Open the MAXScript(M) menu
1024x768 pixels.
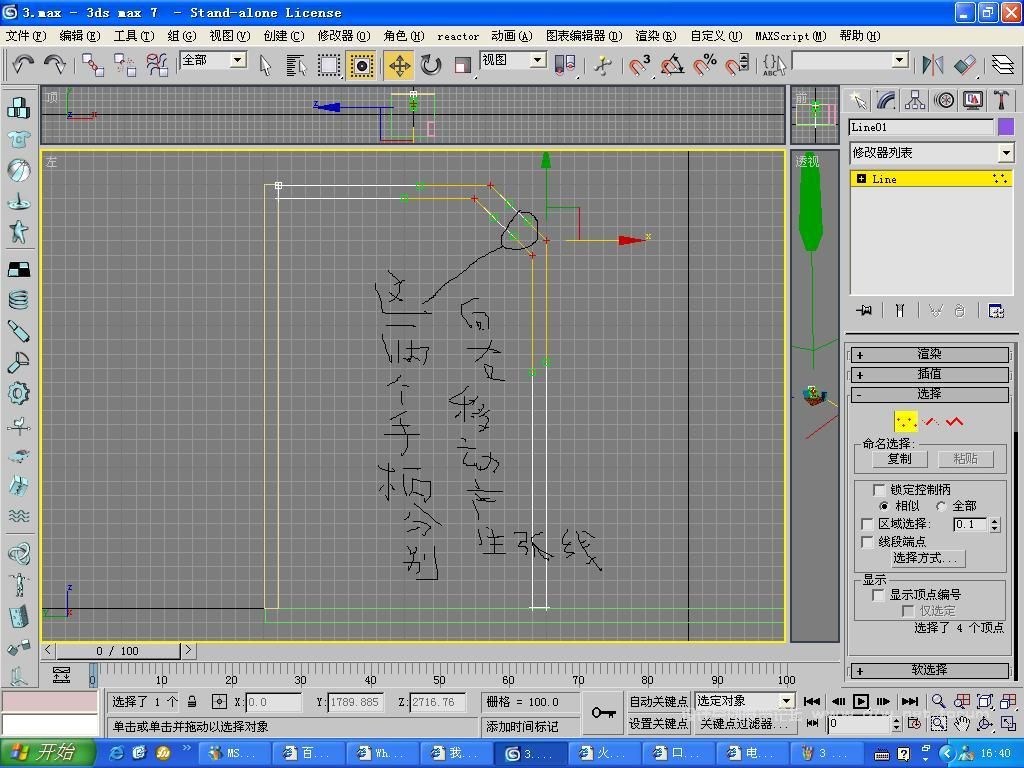click(x=791, y=36)
